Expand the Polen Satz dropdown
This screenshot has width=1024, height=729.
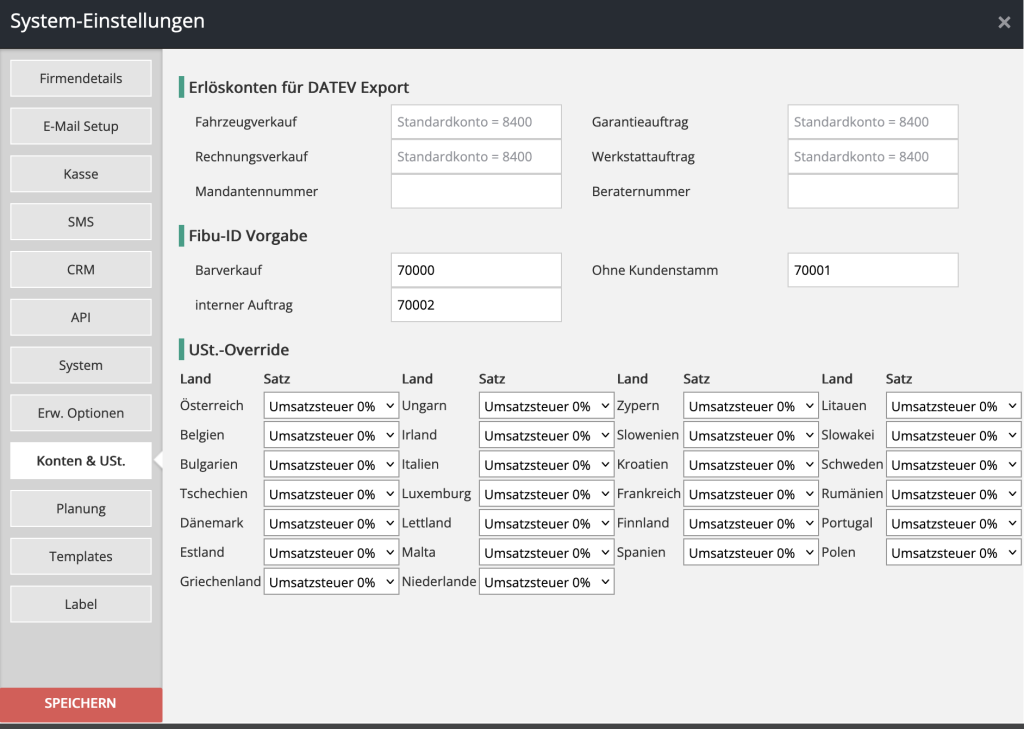(x=953, y=553)
